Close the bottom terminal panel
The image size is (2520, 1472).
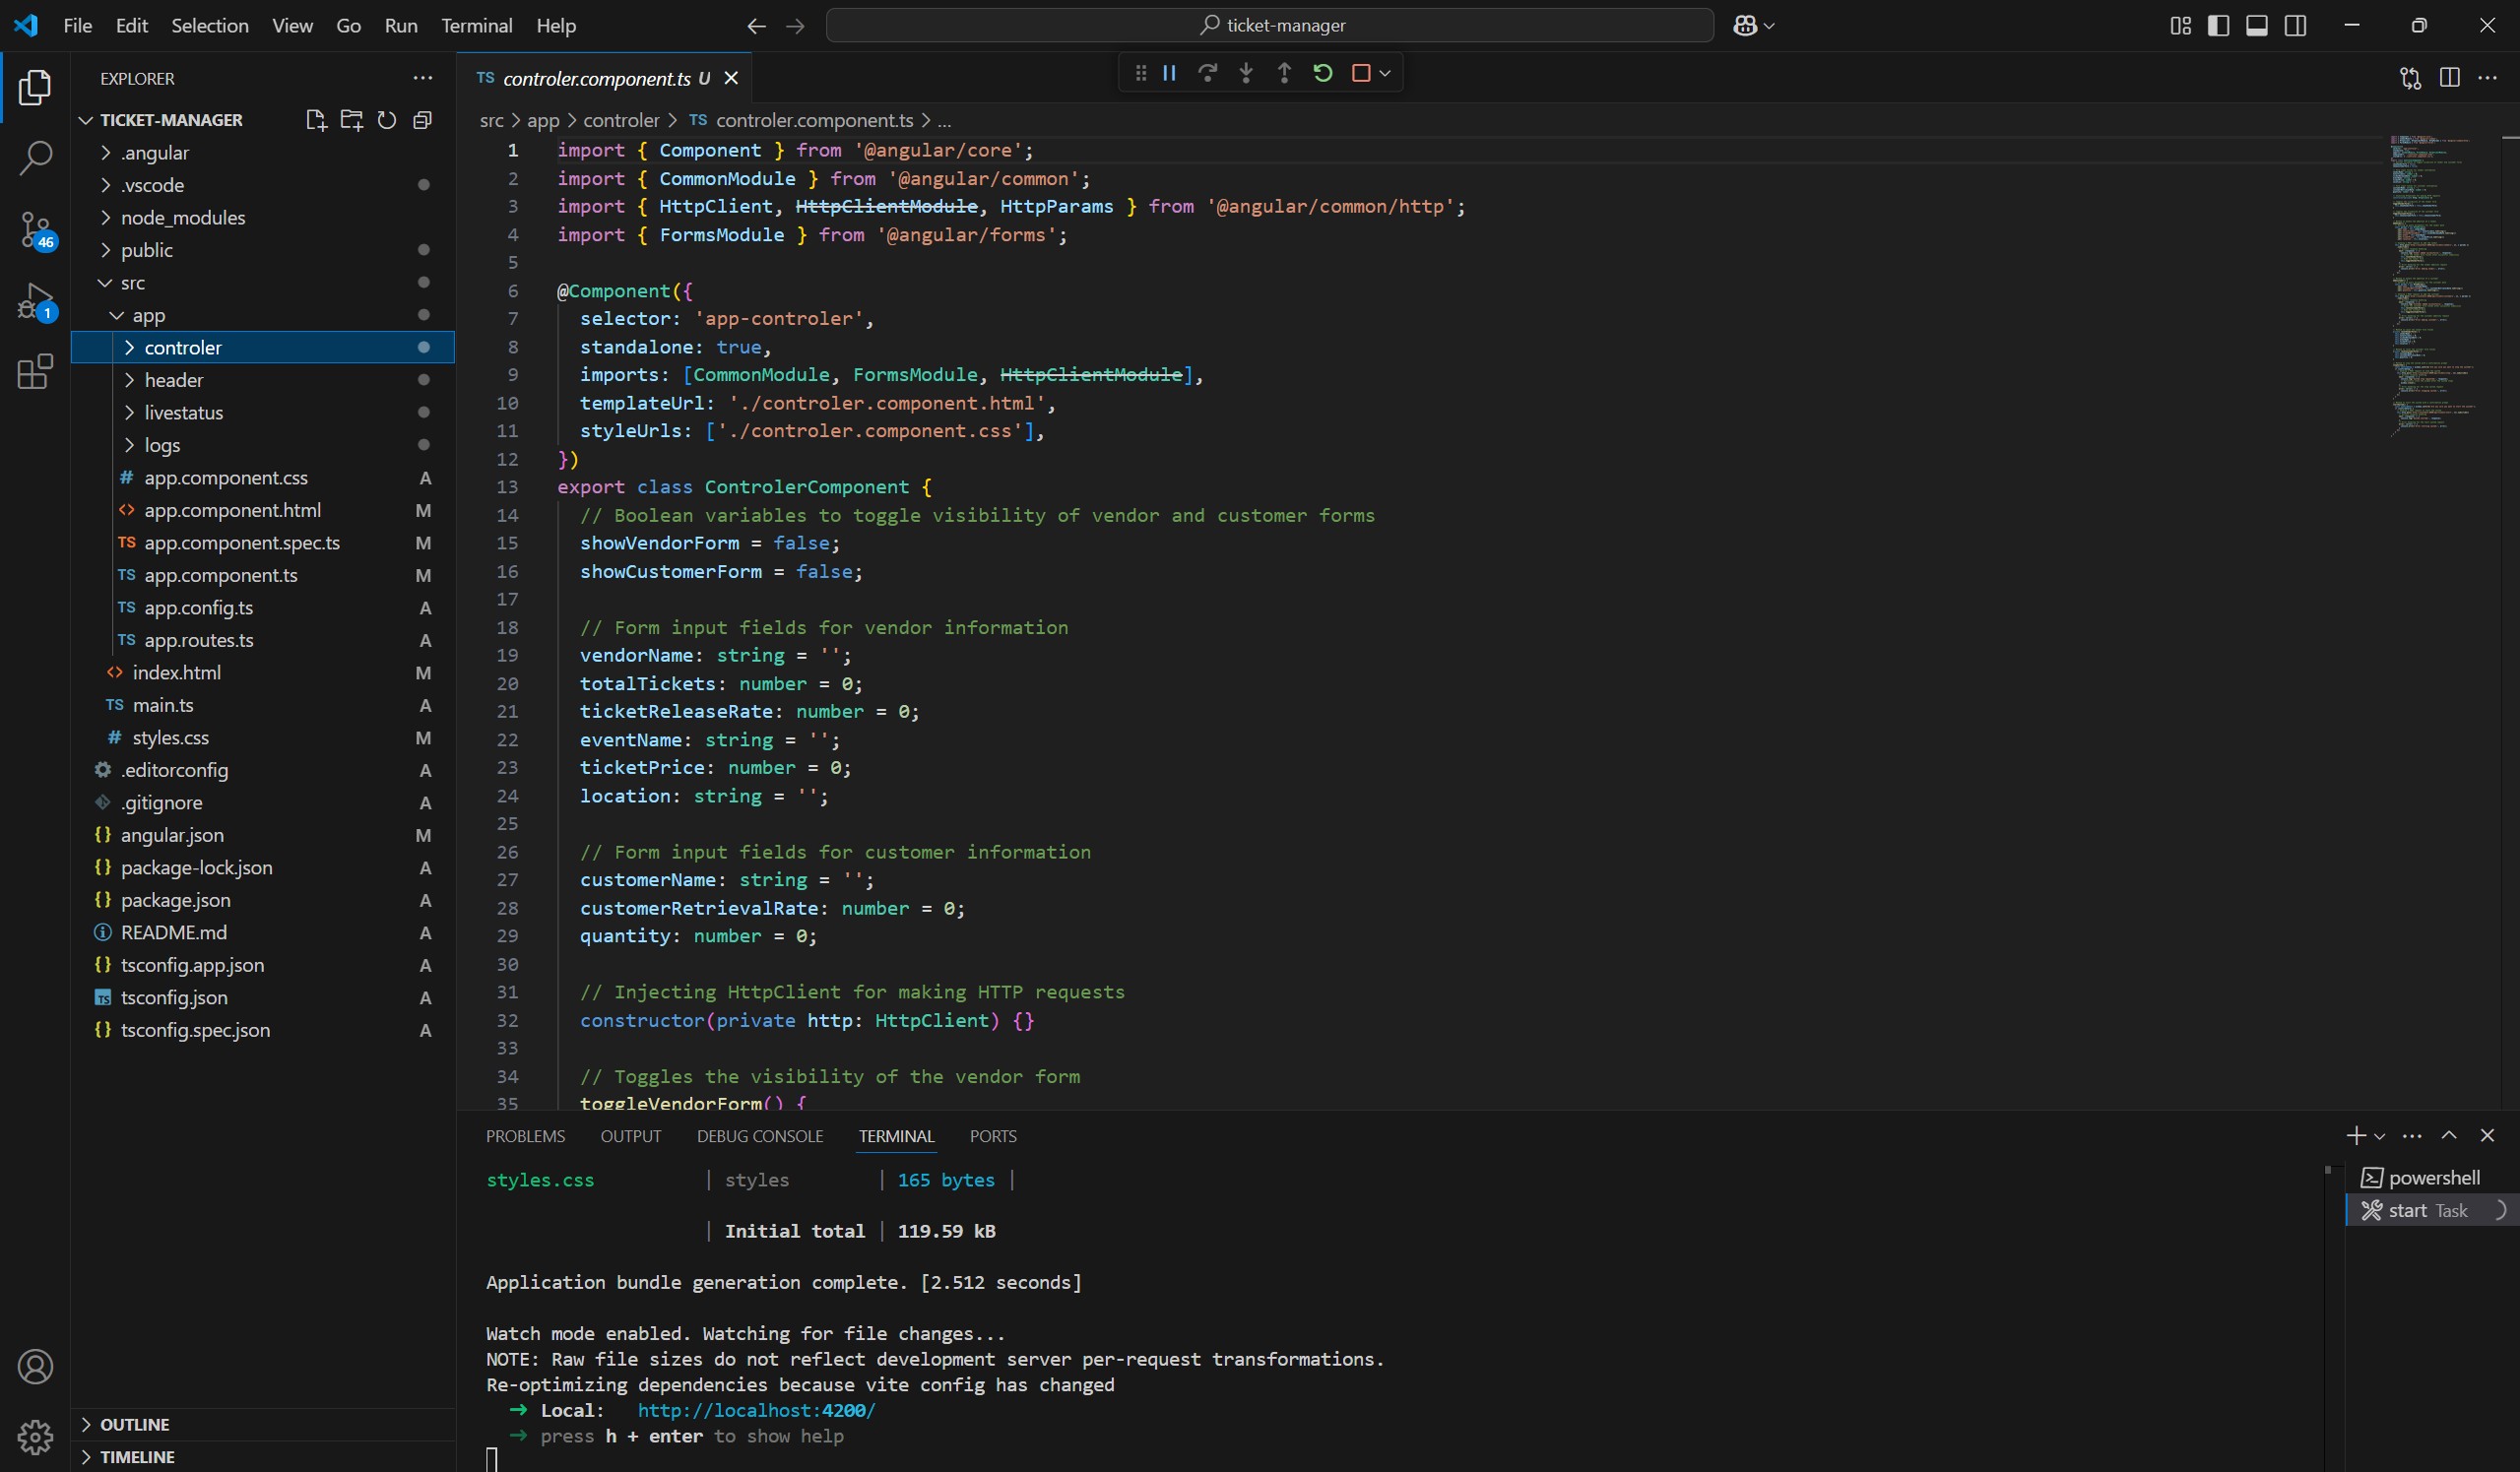tap(2488, 1135)
